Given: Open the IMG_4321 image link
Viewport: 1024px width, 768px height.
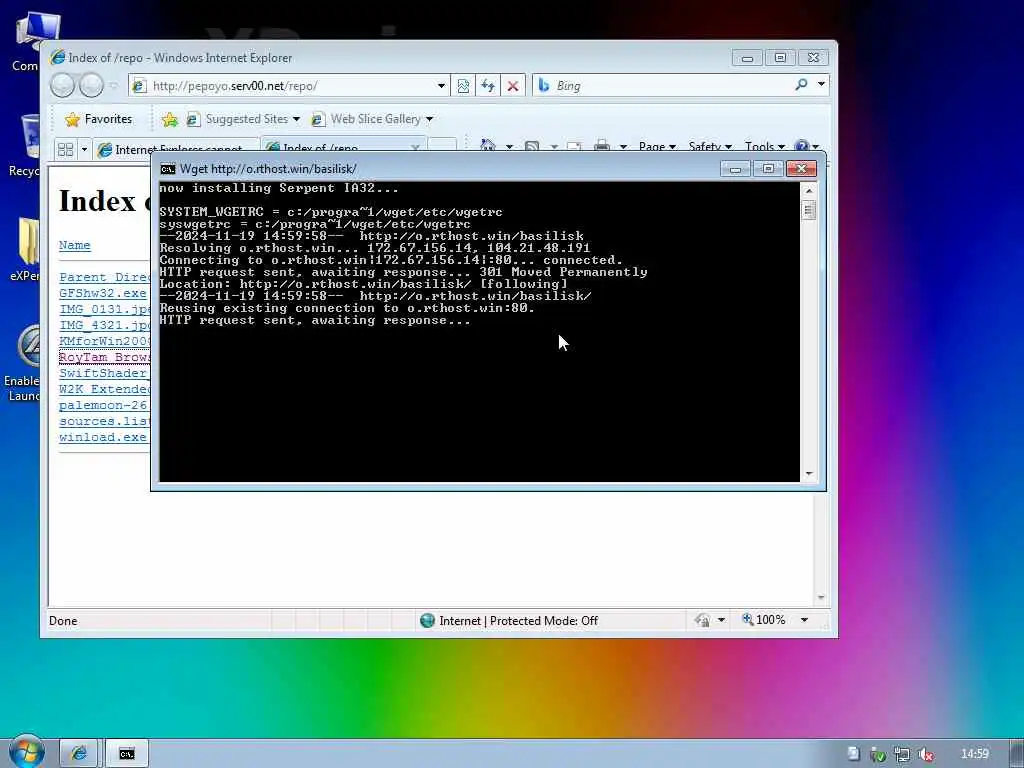Looking at the screenshot, I should click(104, 325).
